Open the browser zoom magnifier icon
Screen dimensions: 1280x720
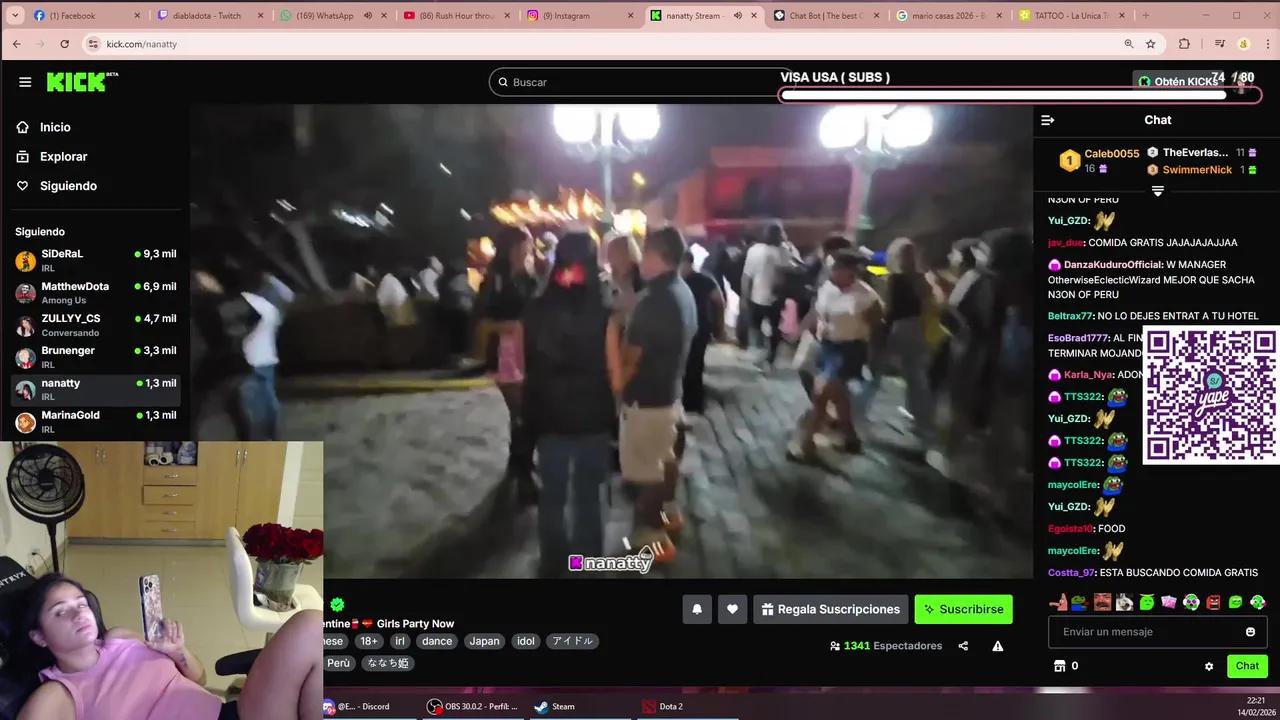click(1129, 44)
